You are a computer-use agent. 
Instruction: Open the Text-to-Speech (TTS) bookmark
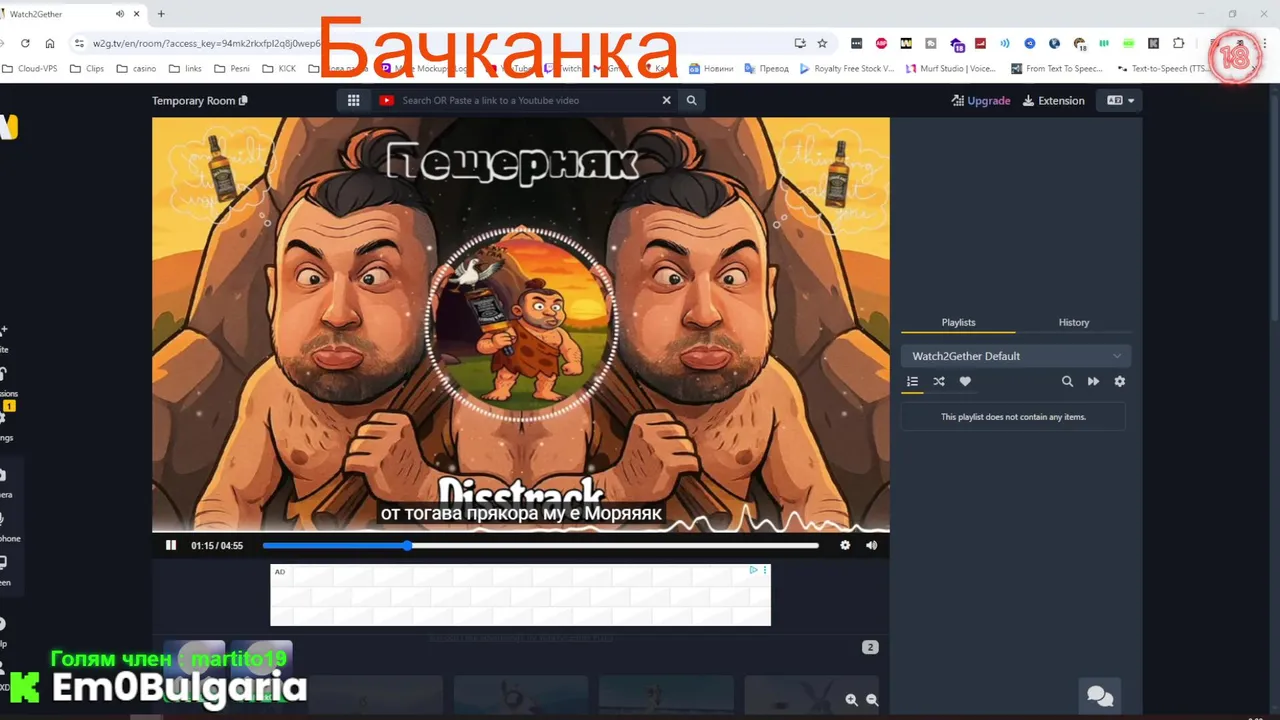[1163, 69]
